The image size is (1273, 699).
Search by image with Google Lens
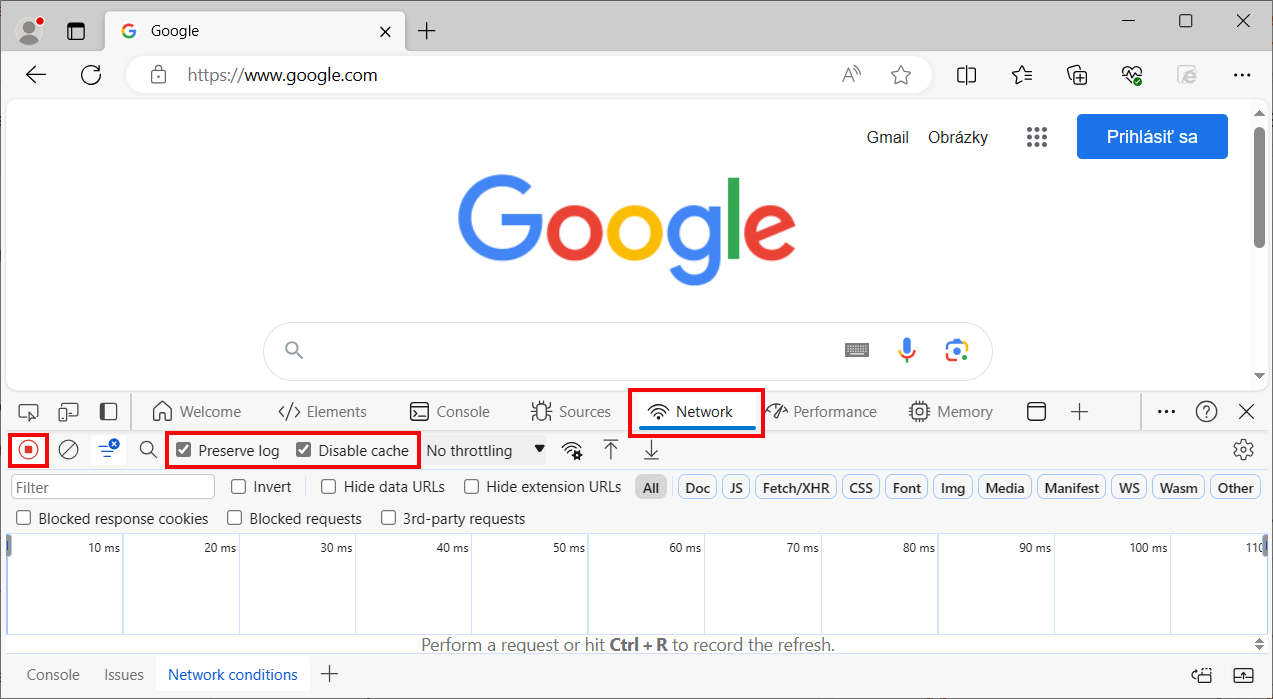[957, 350]
